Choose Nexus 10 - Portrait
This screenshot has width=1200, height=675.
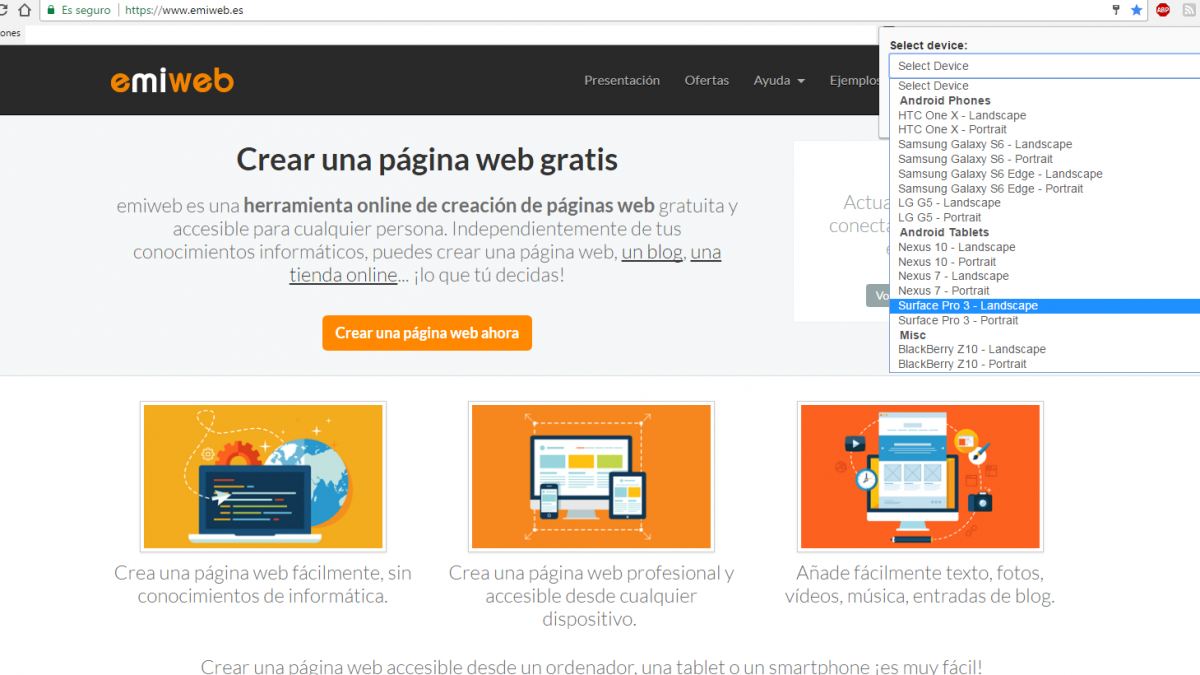tap(1044, 261)
